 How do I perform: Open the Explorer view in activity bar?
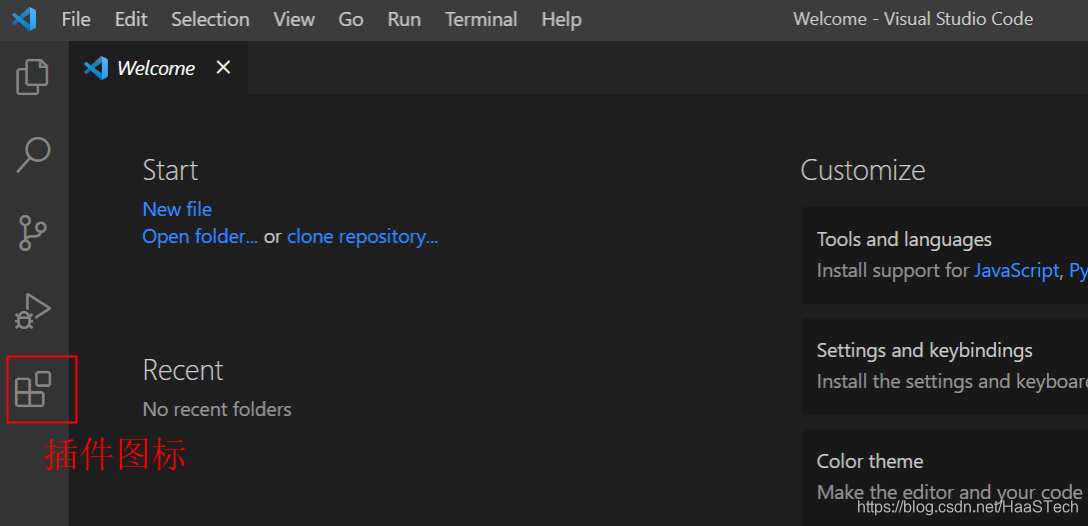tap(33, 76)
